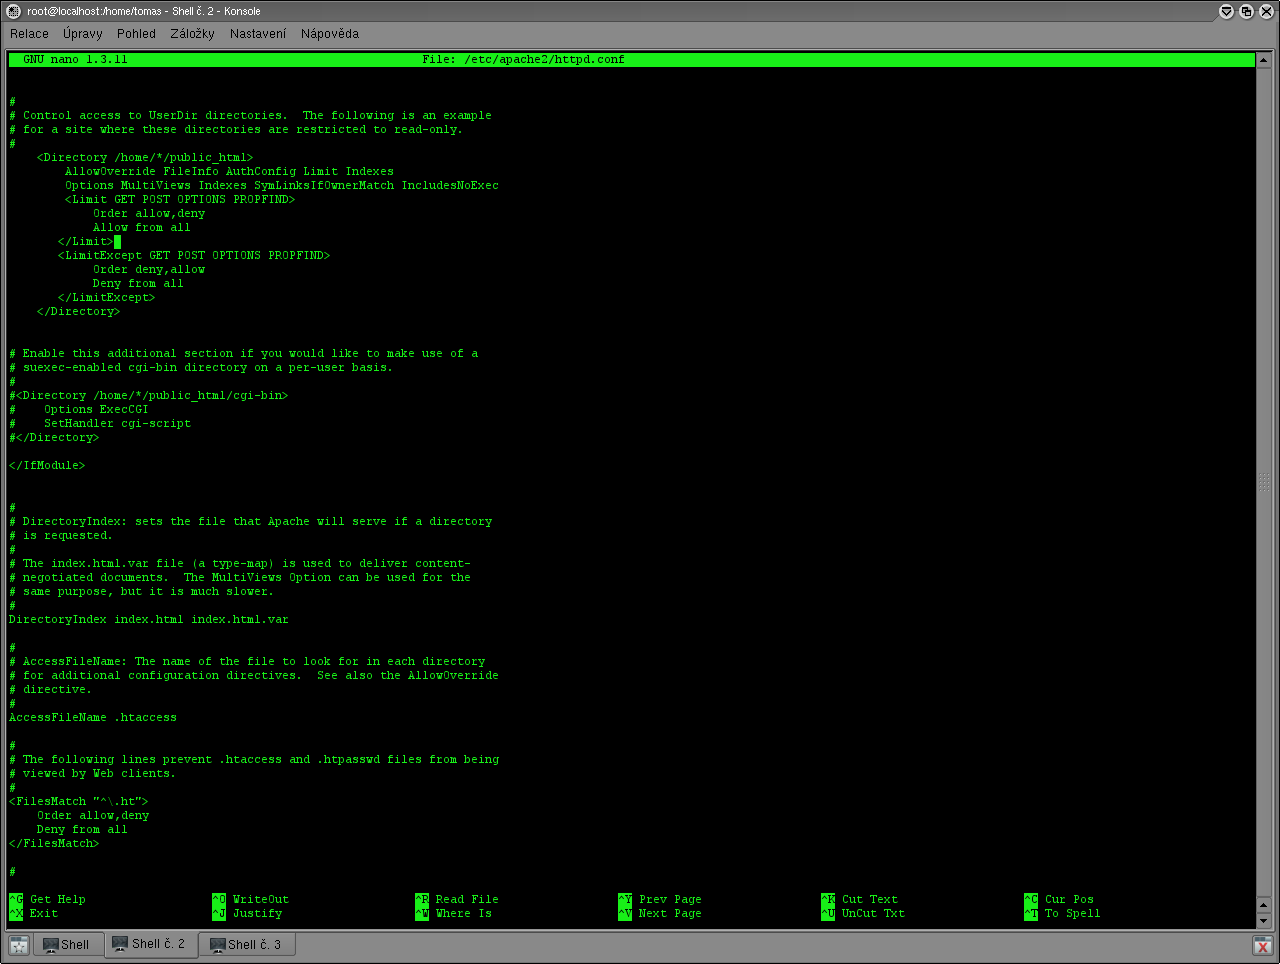This screenshot has height=964, width=1280.
Task: Click the '^C Cur Pos' nano shortcut
Action: click(x=1059, y=900)
